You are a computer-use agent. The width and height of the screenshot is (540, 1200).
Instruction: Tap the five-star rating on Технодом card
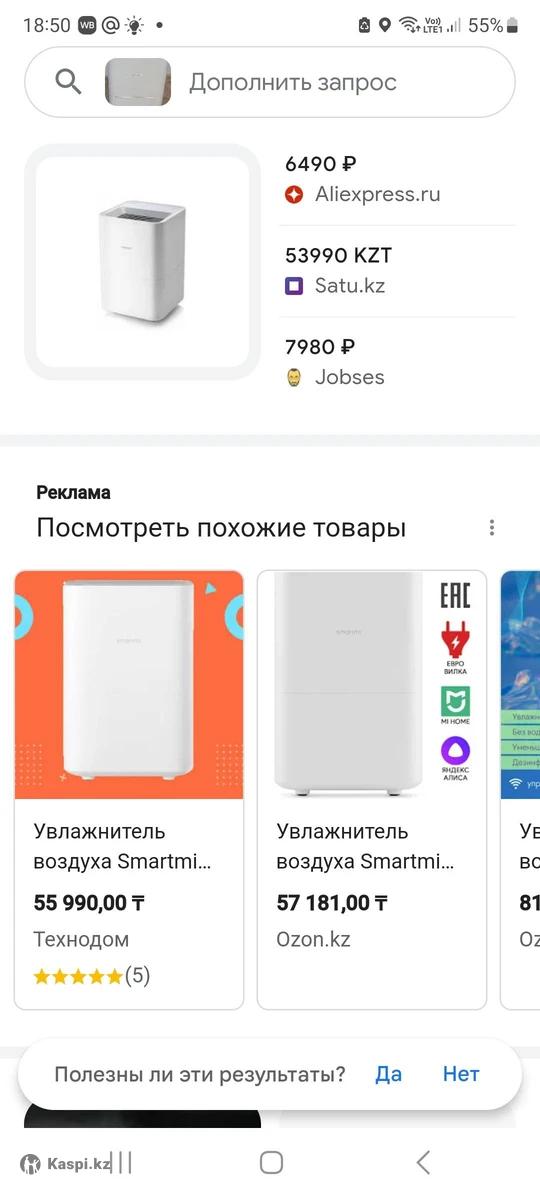point(78,976)
